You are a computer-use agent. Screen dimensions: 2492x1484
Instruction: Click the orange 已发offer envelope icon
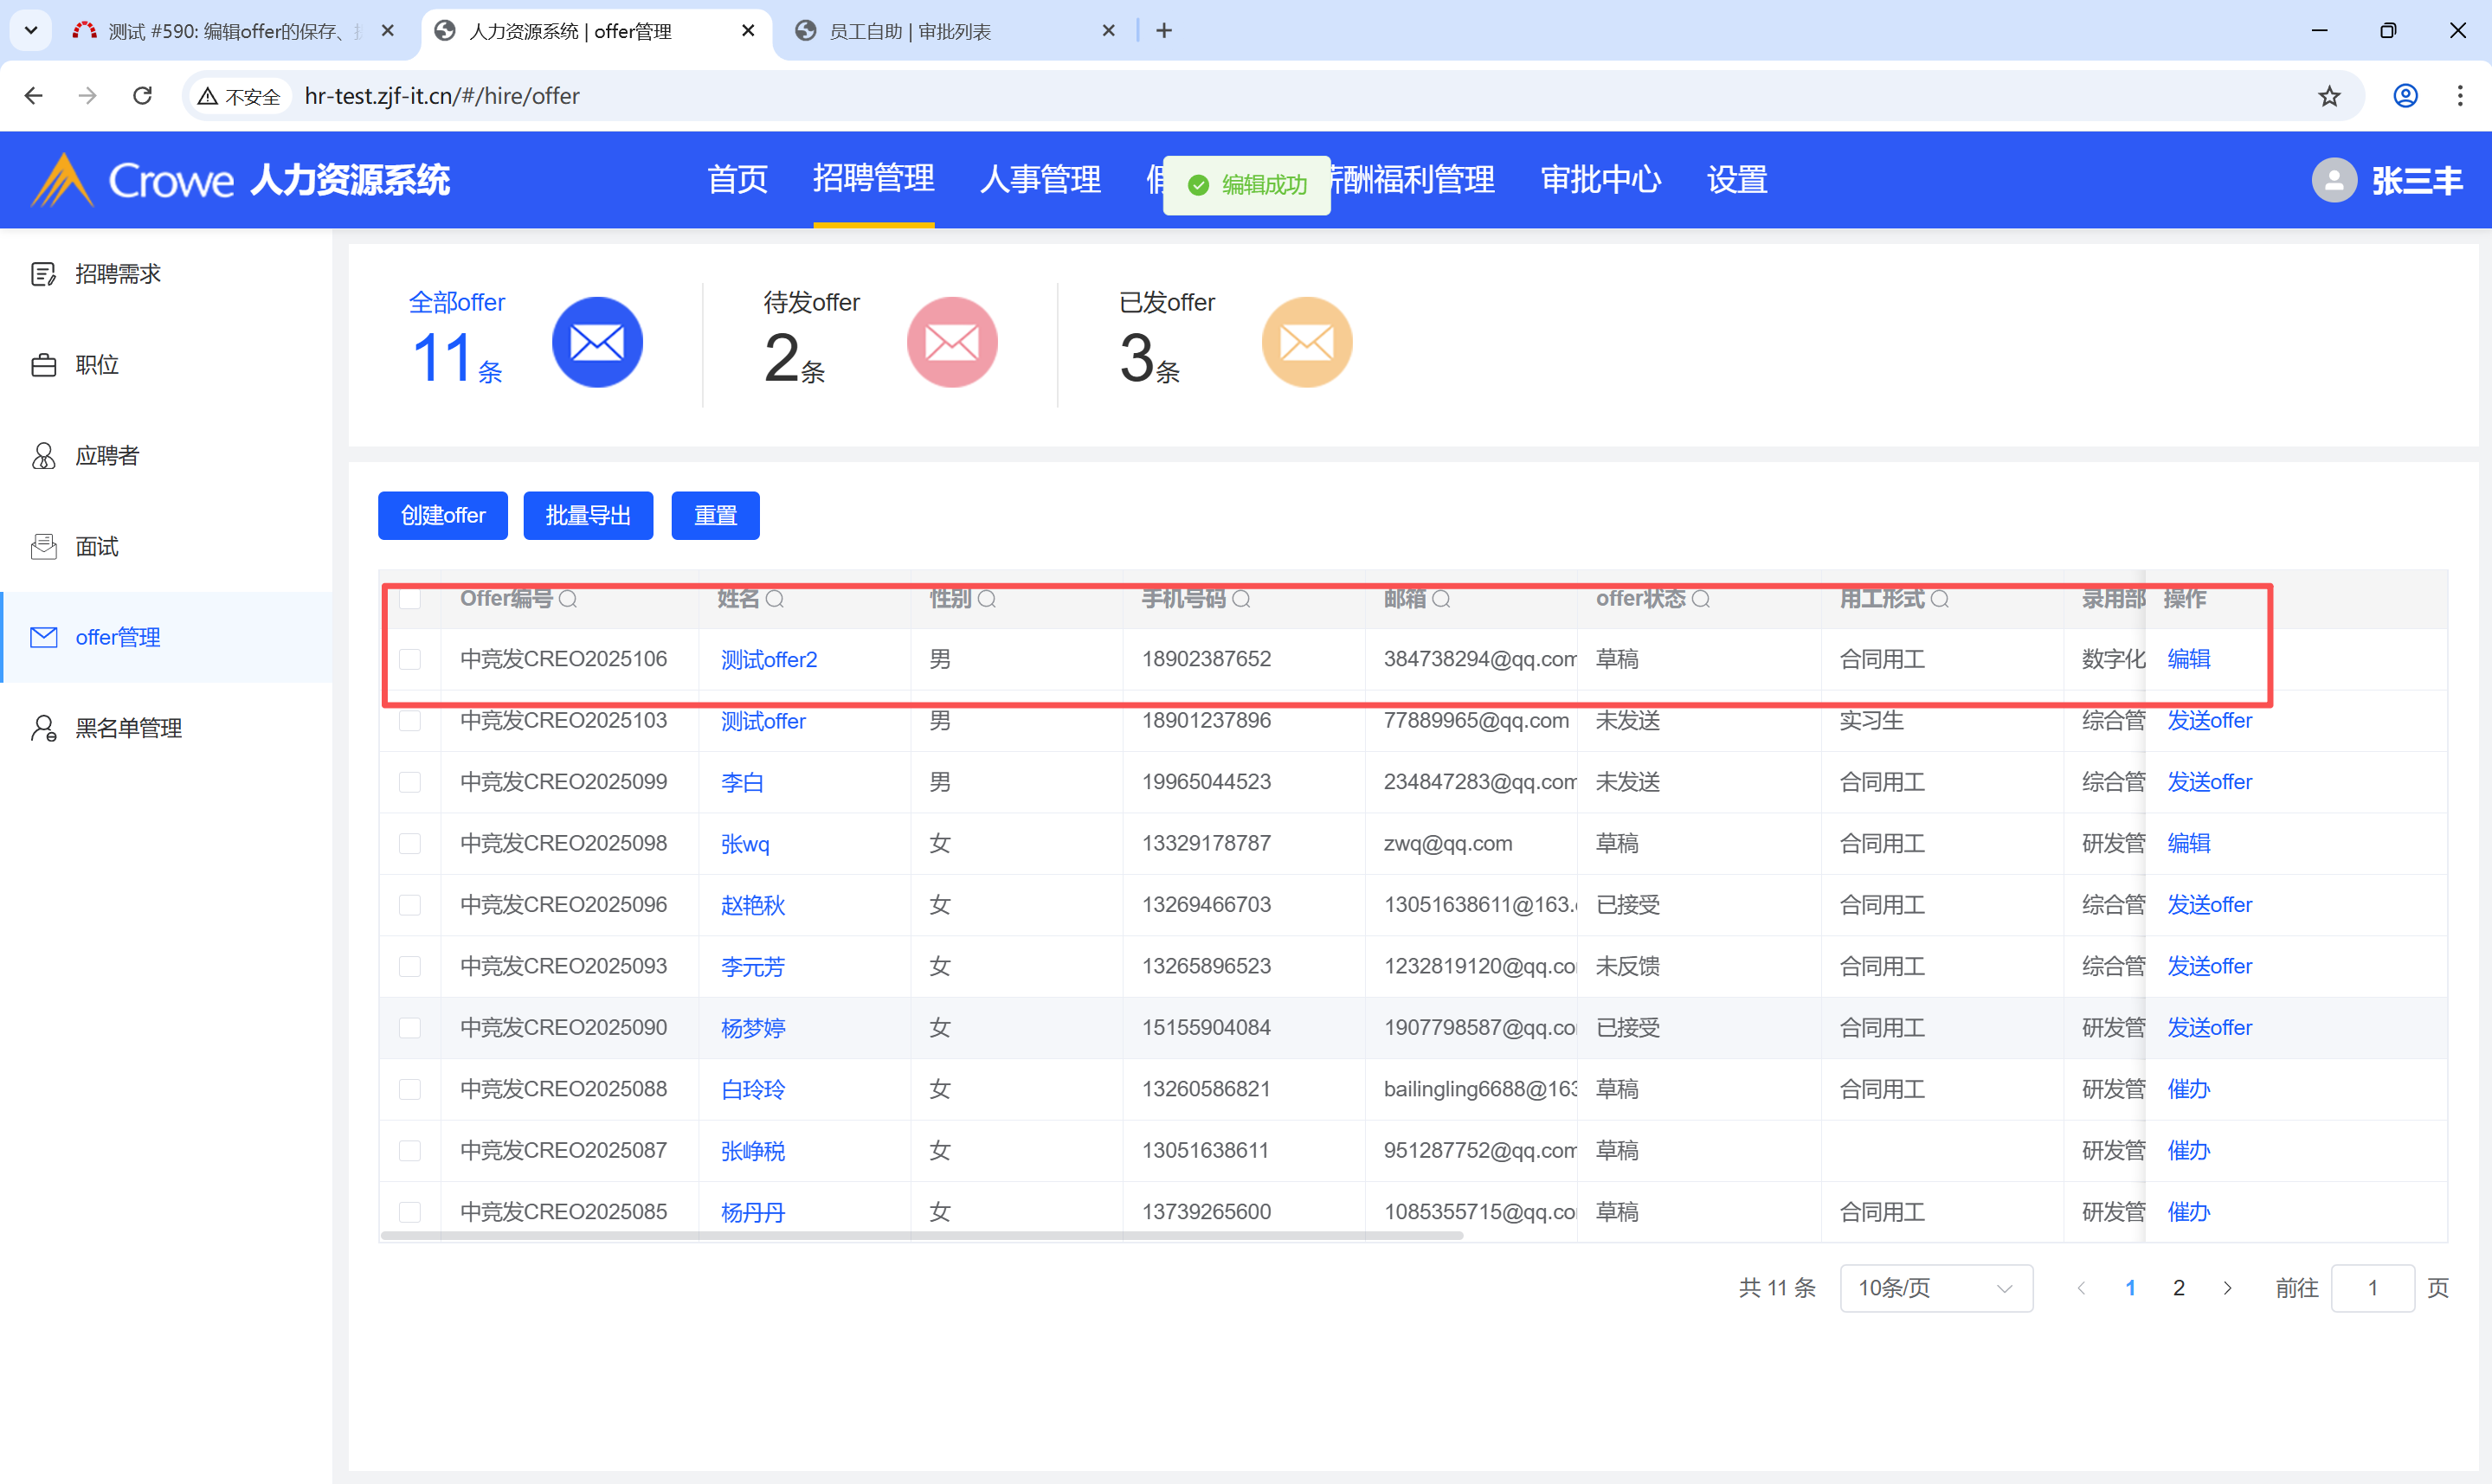pos(1306,342)
